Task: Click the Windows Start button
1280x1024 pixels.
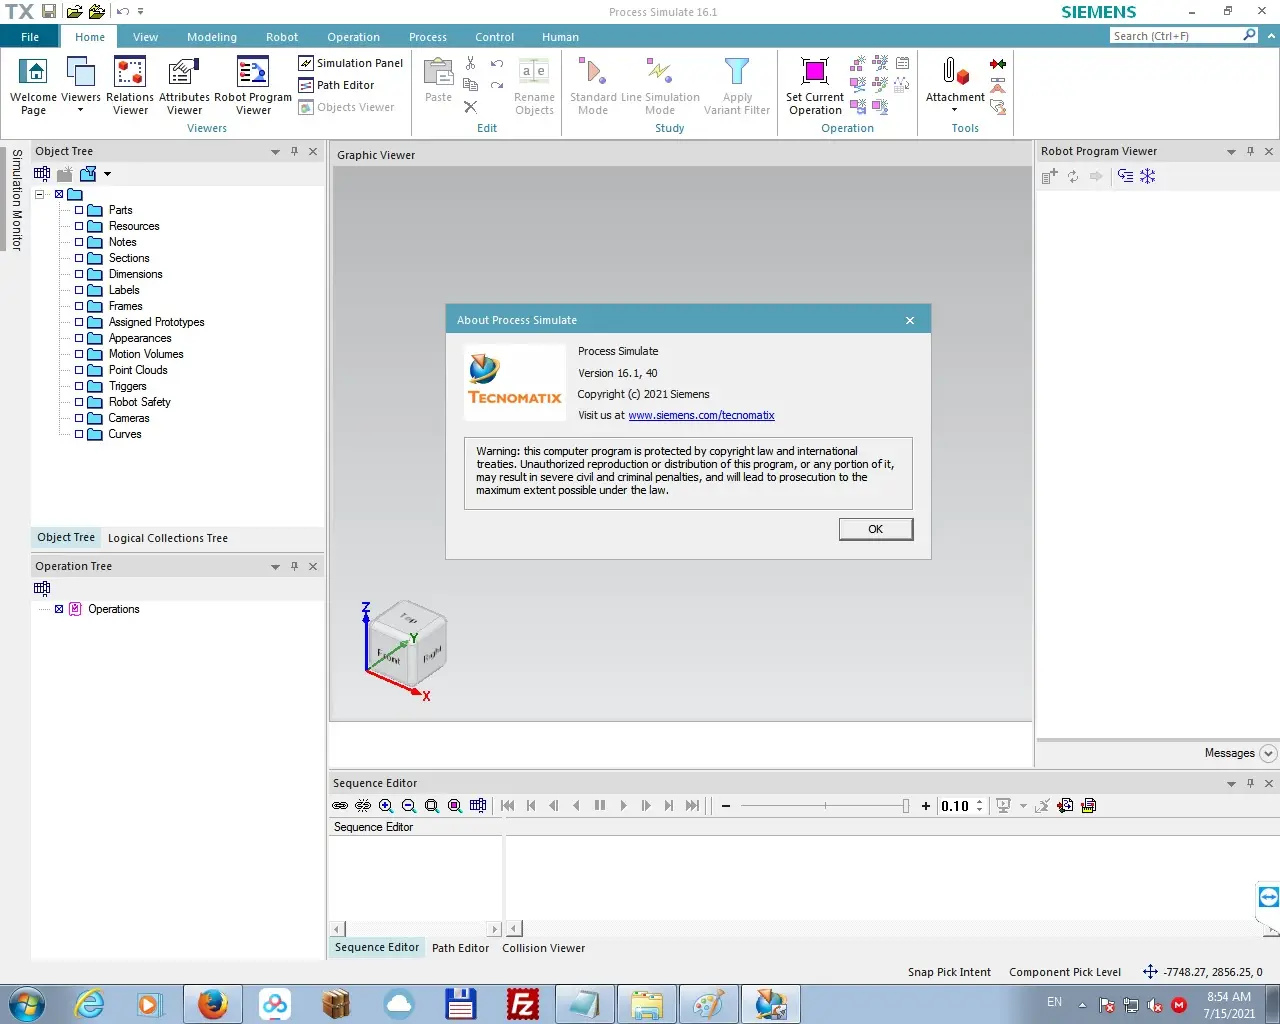Action: click(x=26, y=1004)
